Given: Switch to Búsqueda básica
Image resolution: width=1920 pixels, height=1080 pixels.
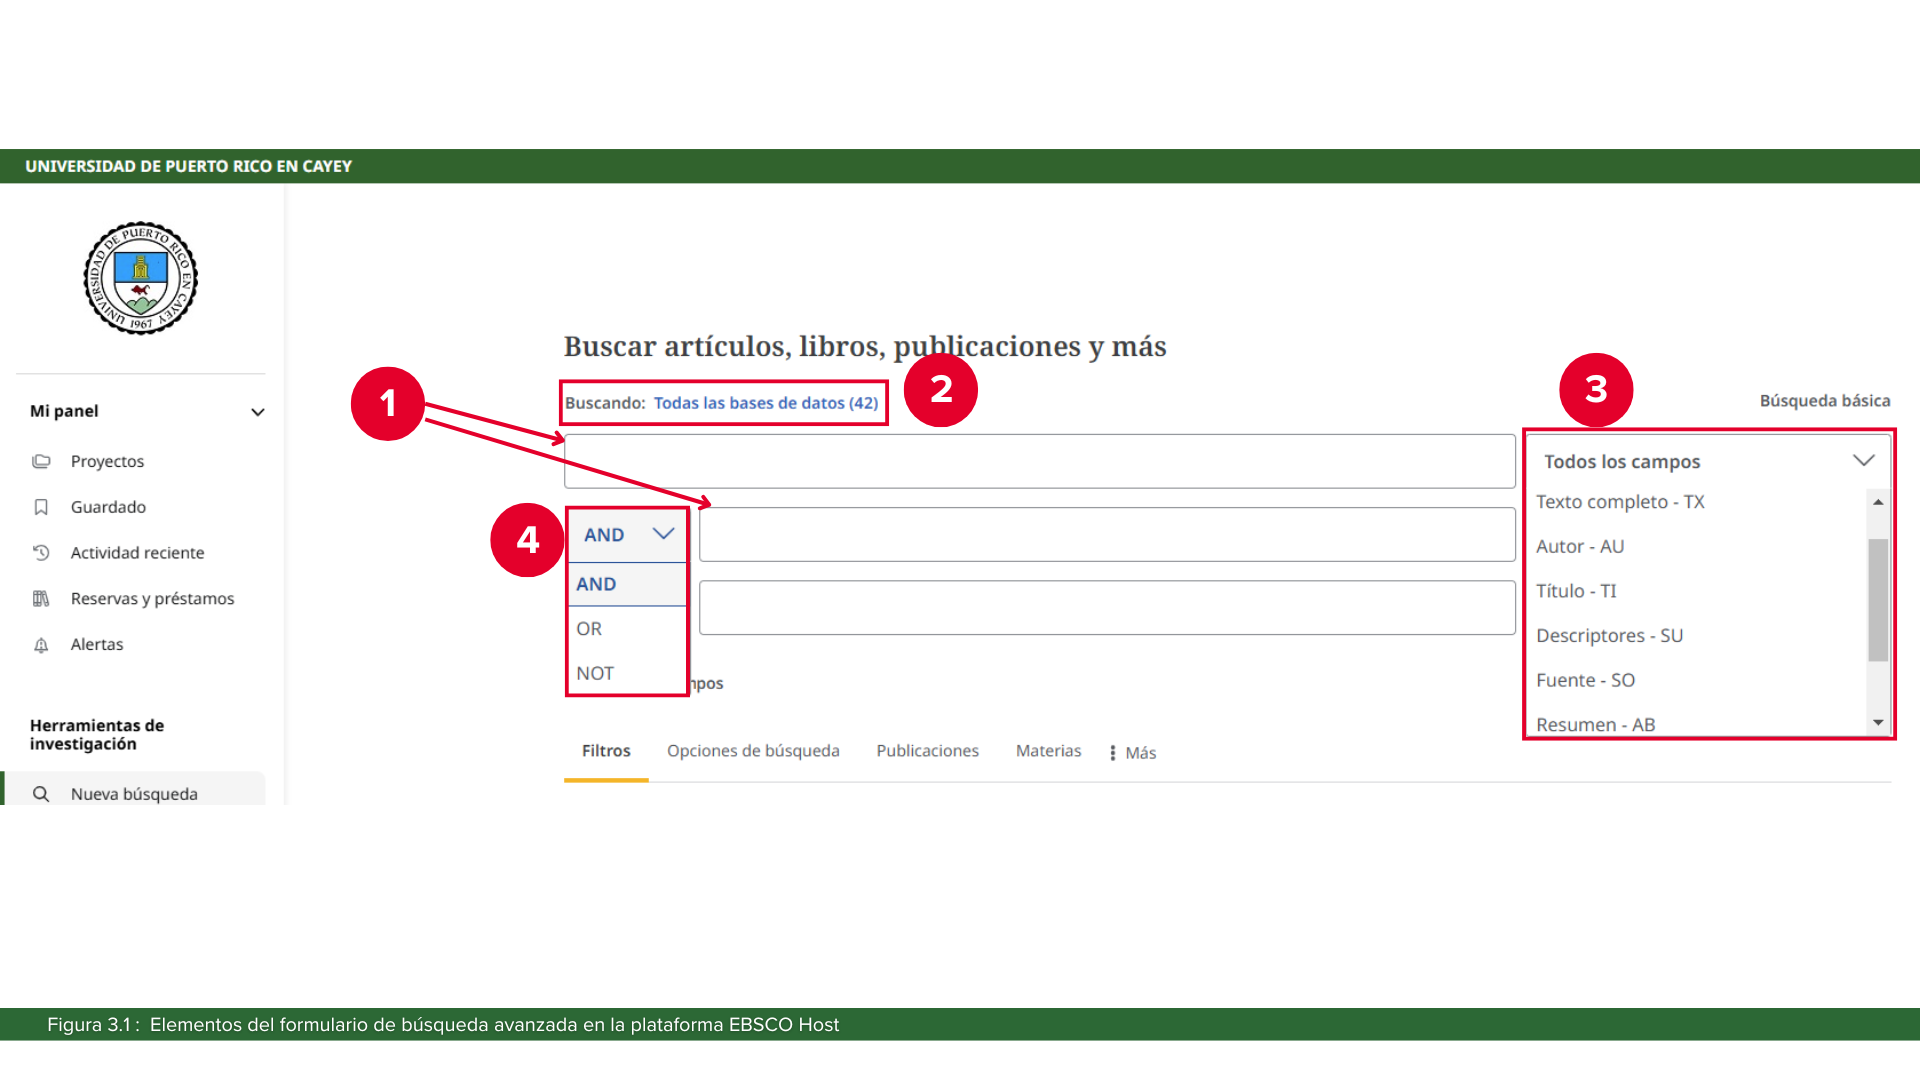Looking at the screenshot, I should (1824, 400).
